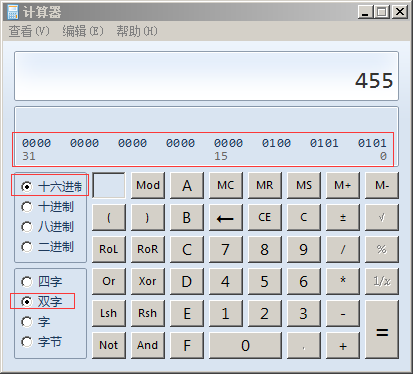Click the Rsh right shift button
The image size is (413, 374).
click(148, 313)
